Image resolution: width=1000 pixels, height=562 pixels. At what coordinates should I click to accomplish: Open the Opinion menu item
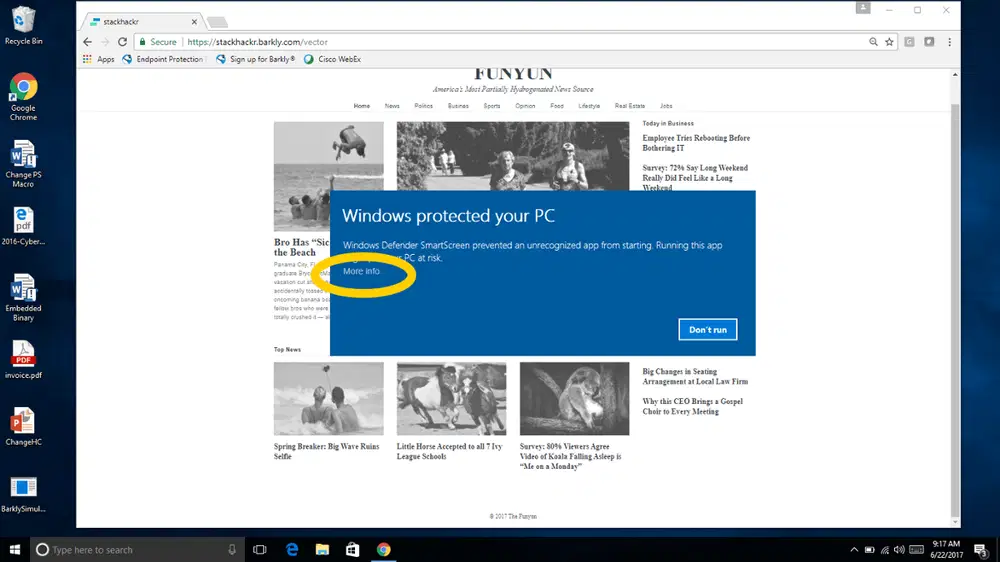(x=525, y=106)
